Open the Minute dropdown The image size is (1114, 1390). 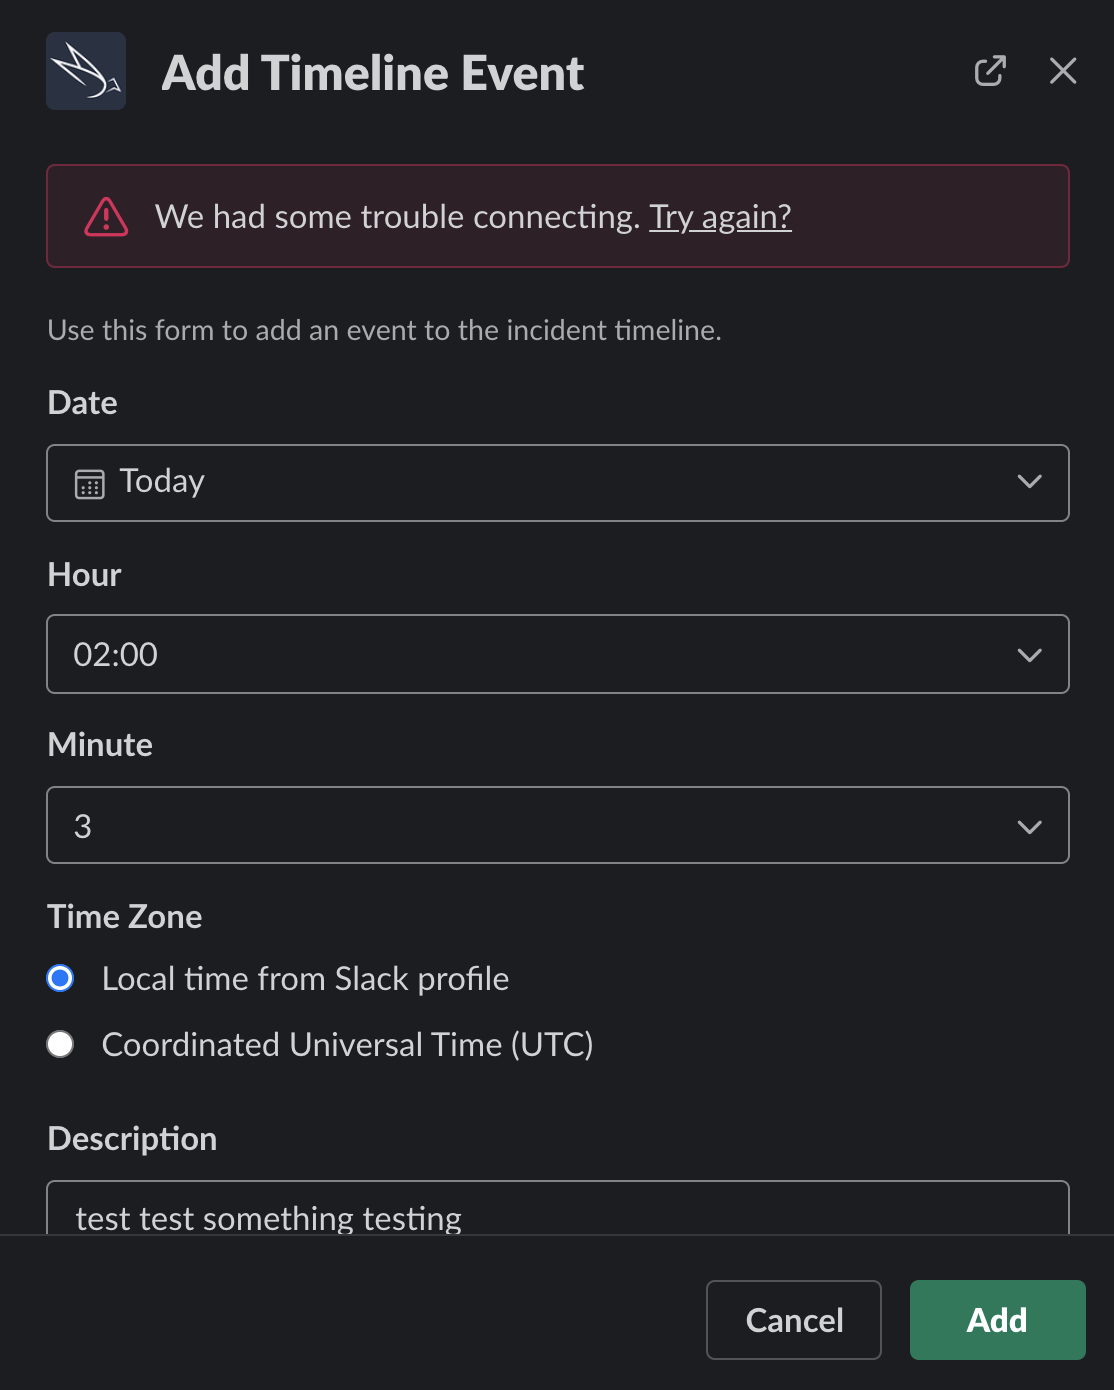point(1029,825)
